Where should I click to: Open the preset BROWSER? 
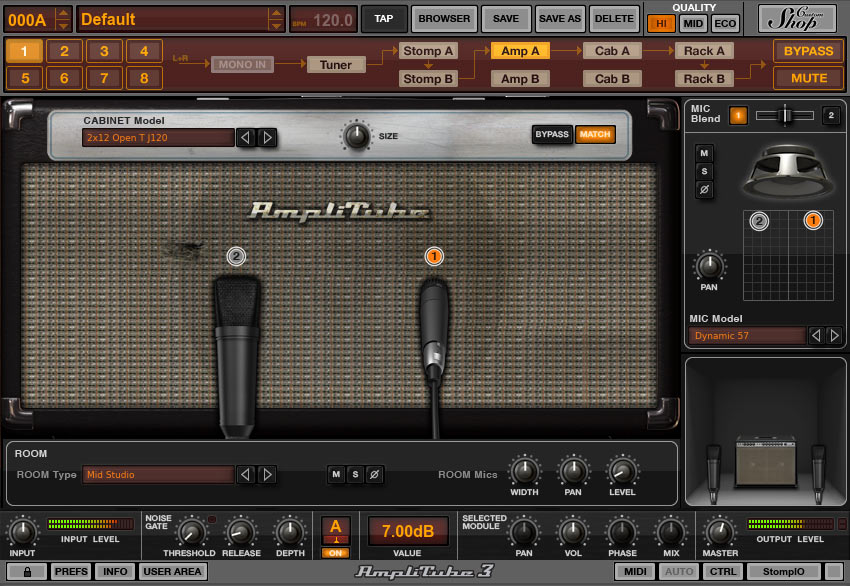[444, 19]
